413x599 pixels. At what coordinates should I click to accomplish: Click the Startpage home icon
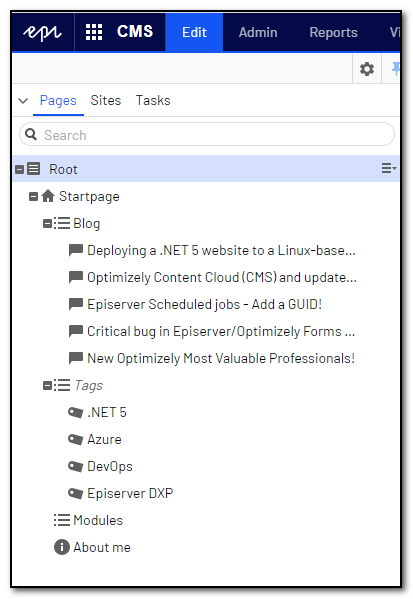coord(48,196)
